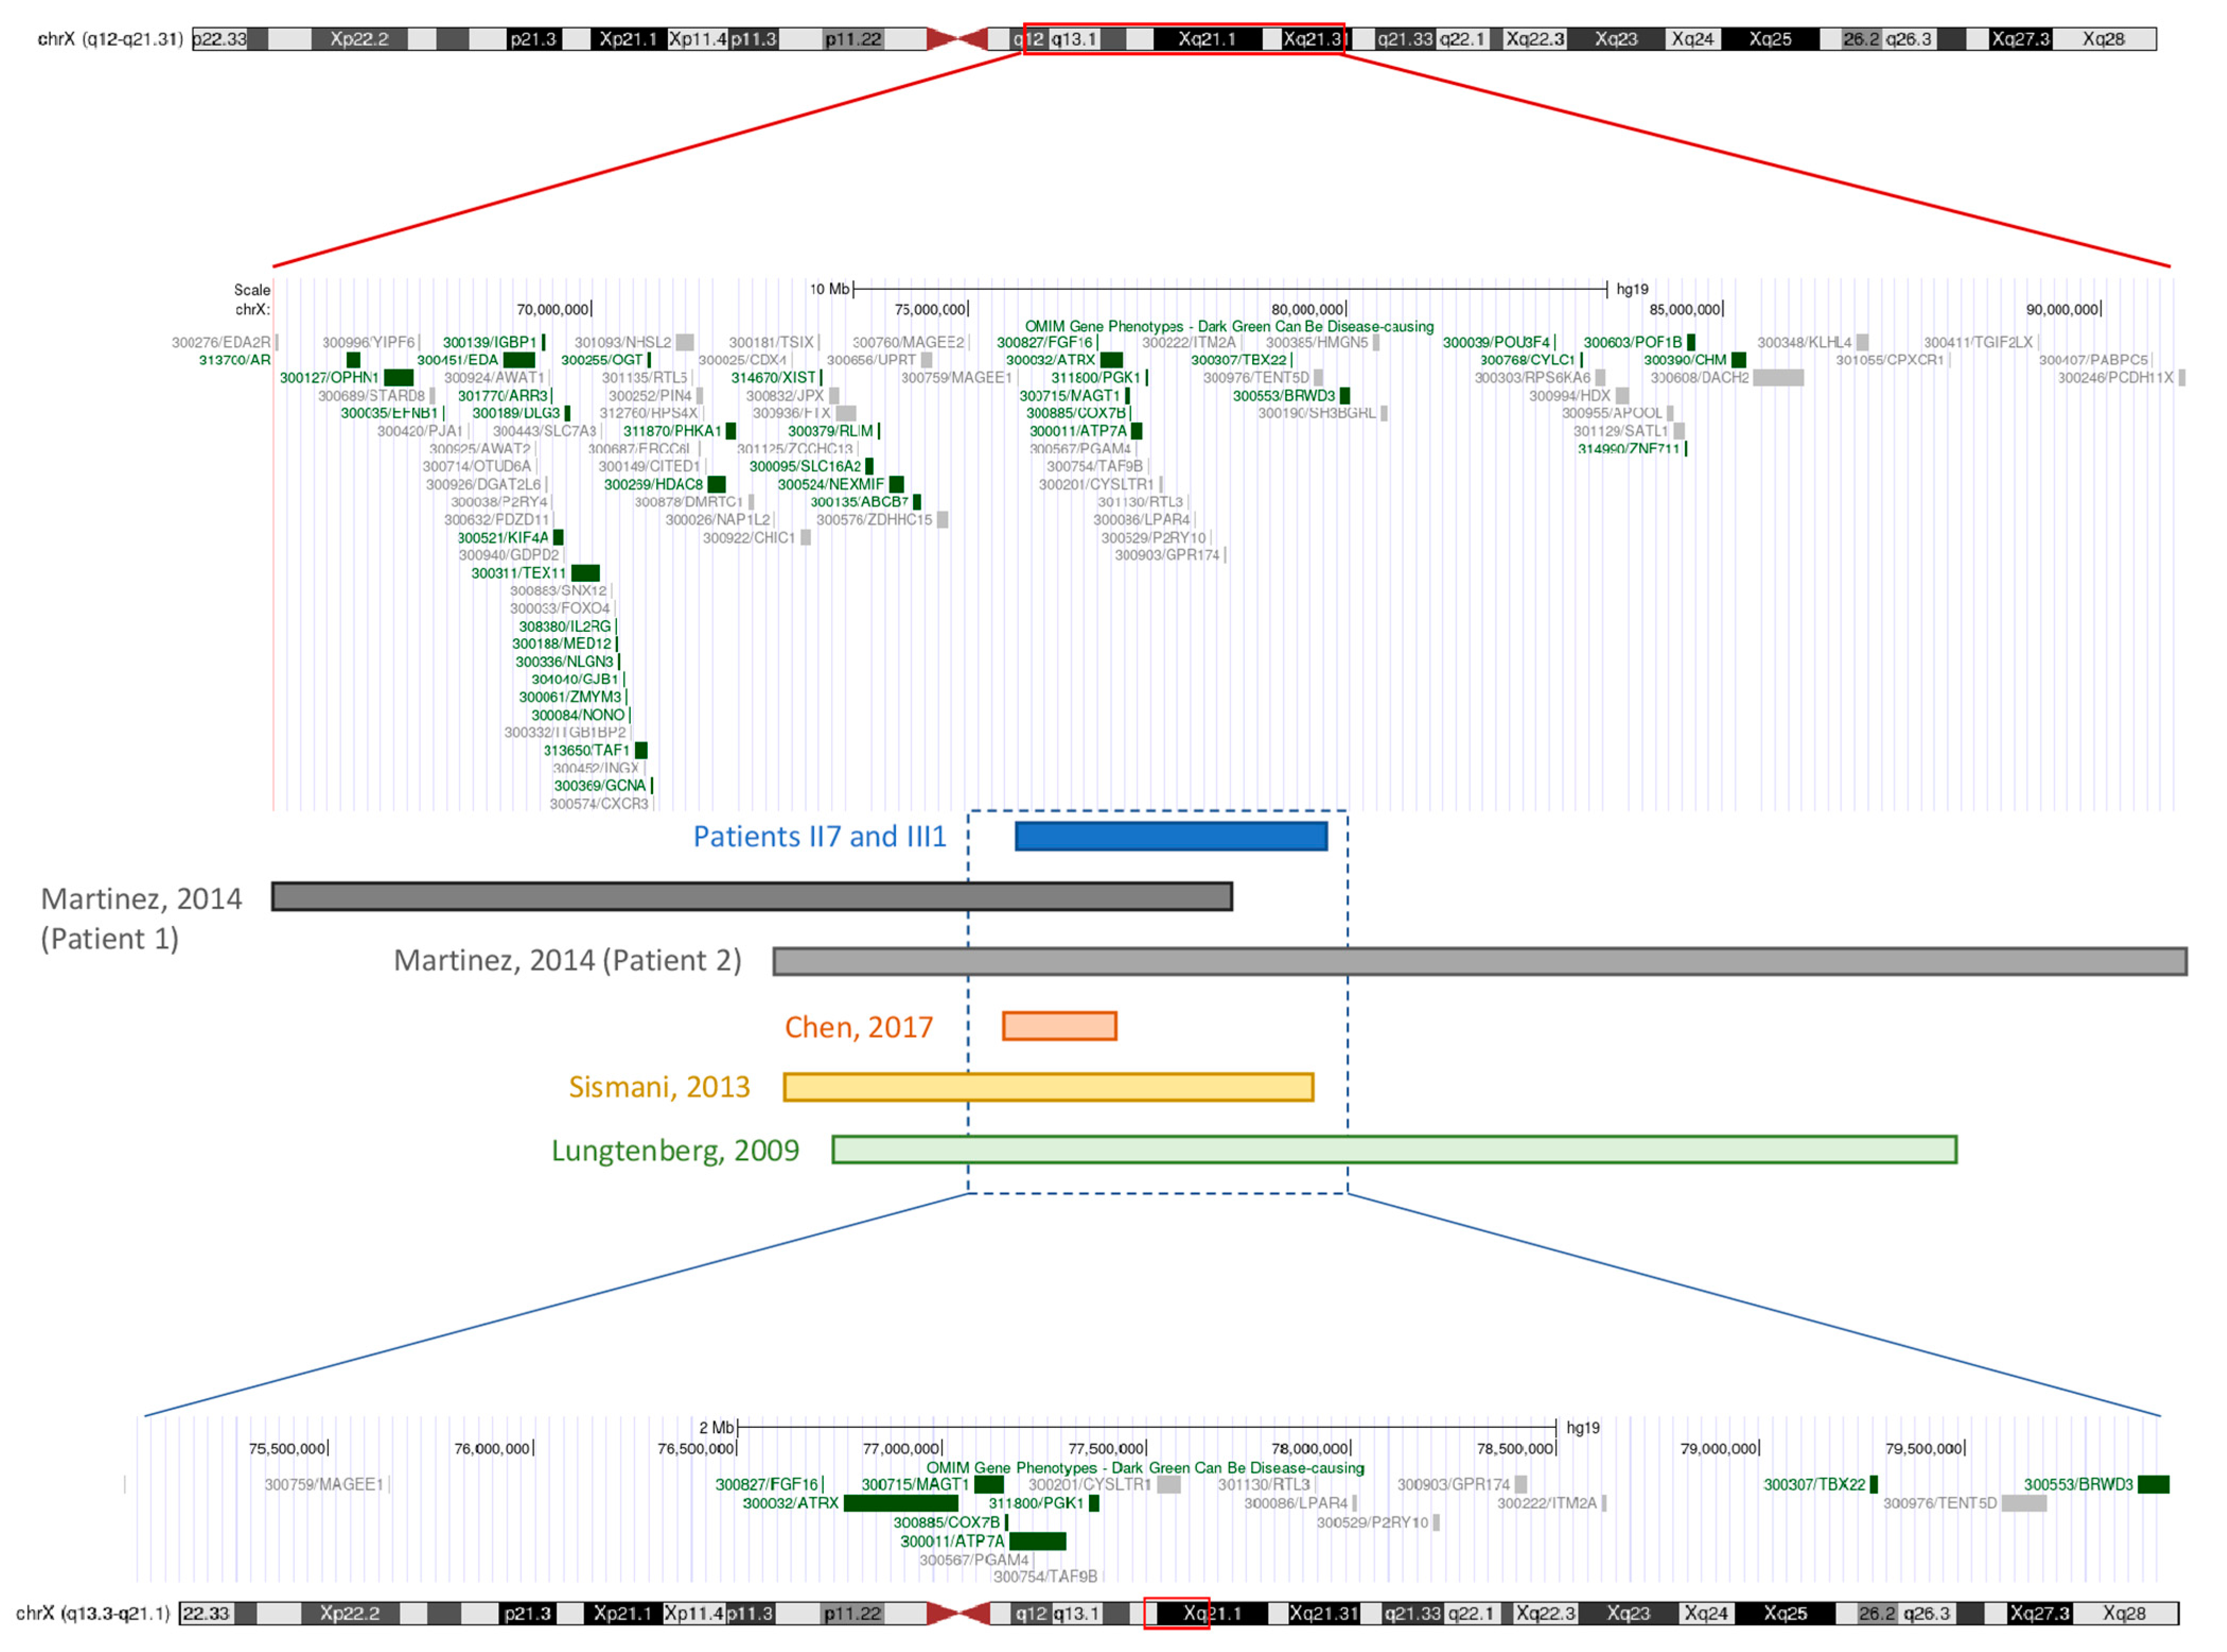The image size is (2227, 1652).
Task: Click the yellow Sismani, 2013 bar
Action: (x=1048, y=1087)
